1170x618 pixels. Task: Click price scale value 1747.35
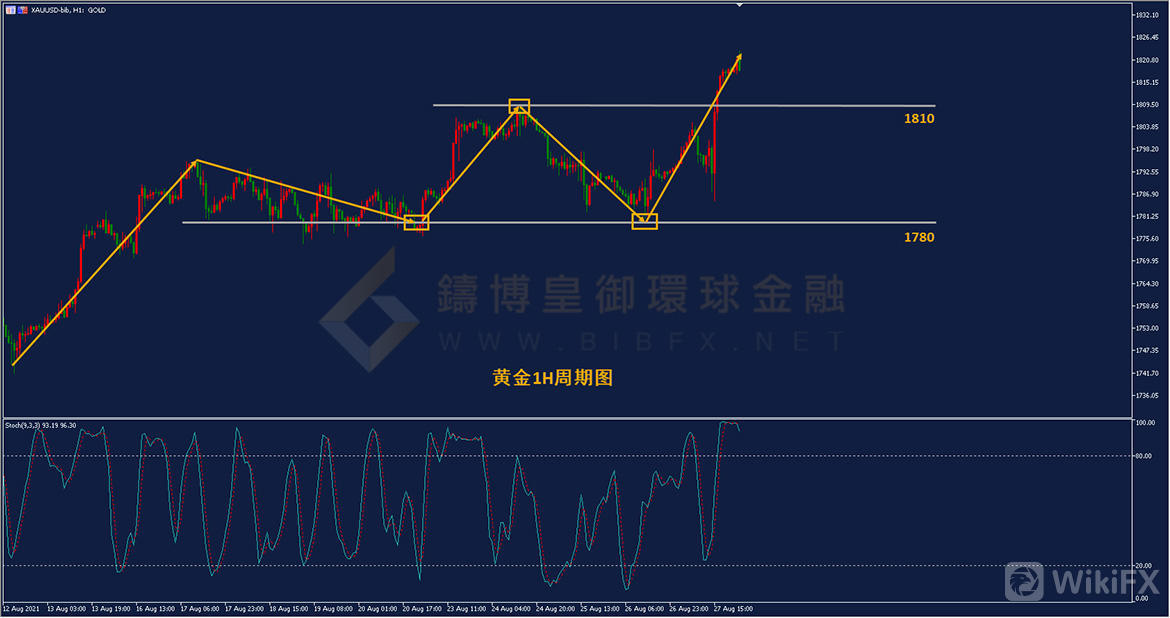click(1146, 350)
